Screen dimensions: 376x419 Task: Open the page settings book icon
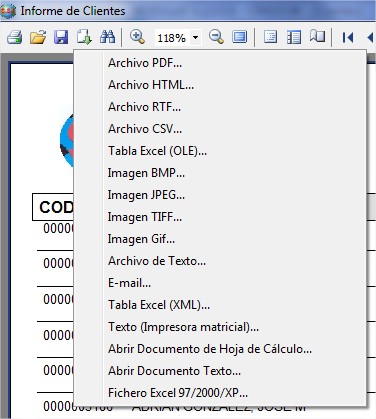[317, 36]
